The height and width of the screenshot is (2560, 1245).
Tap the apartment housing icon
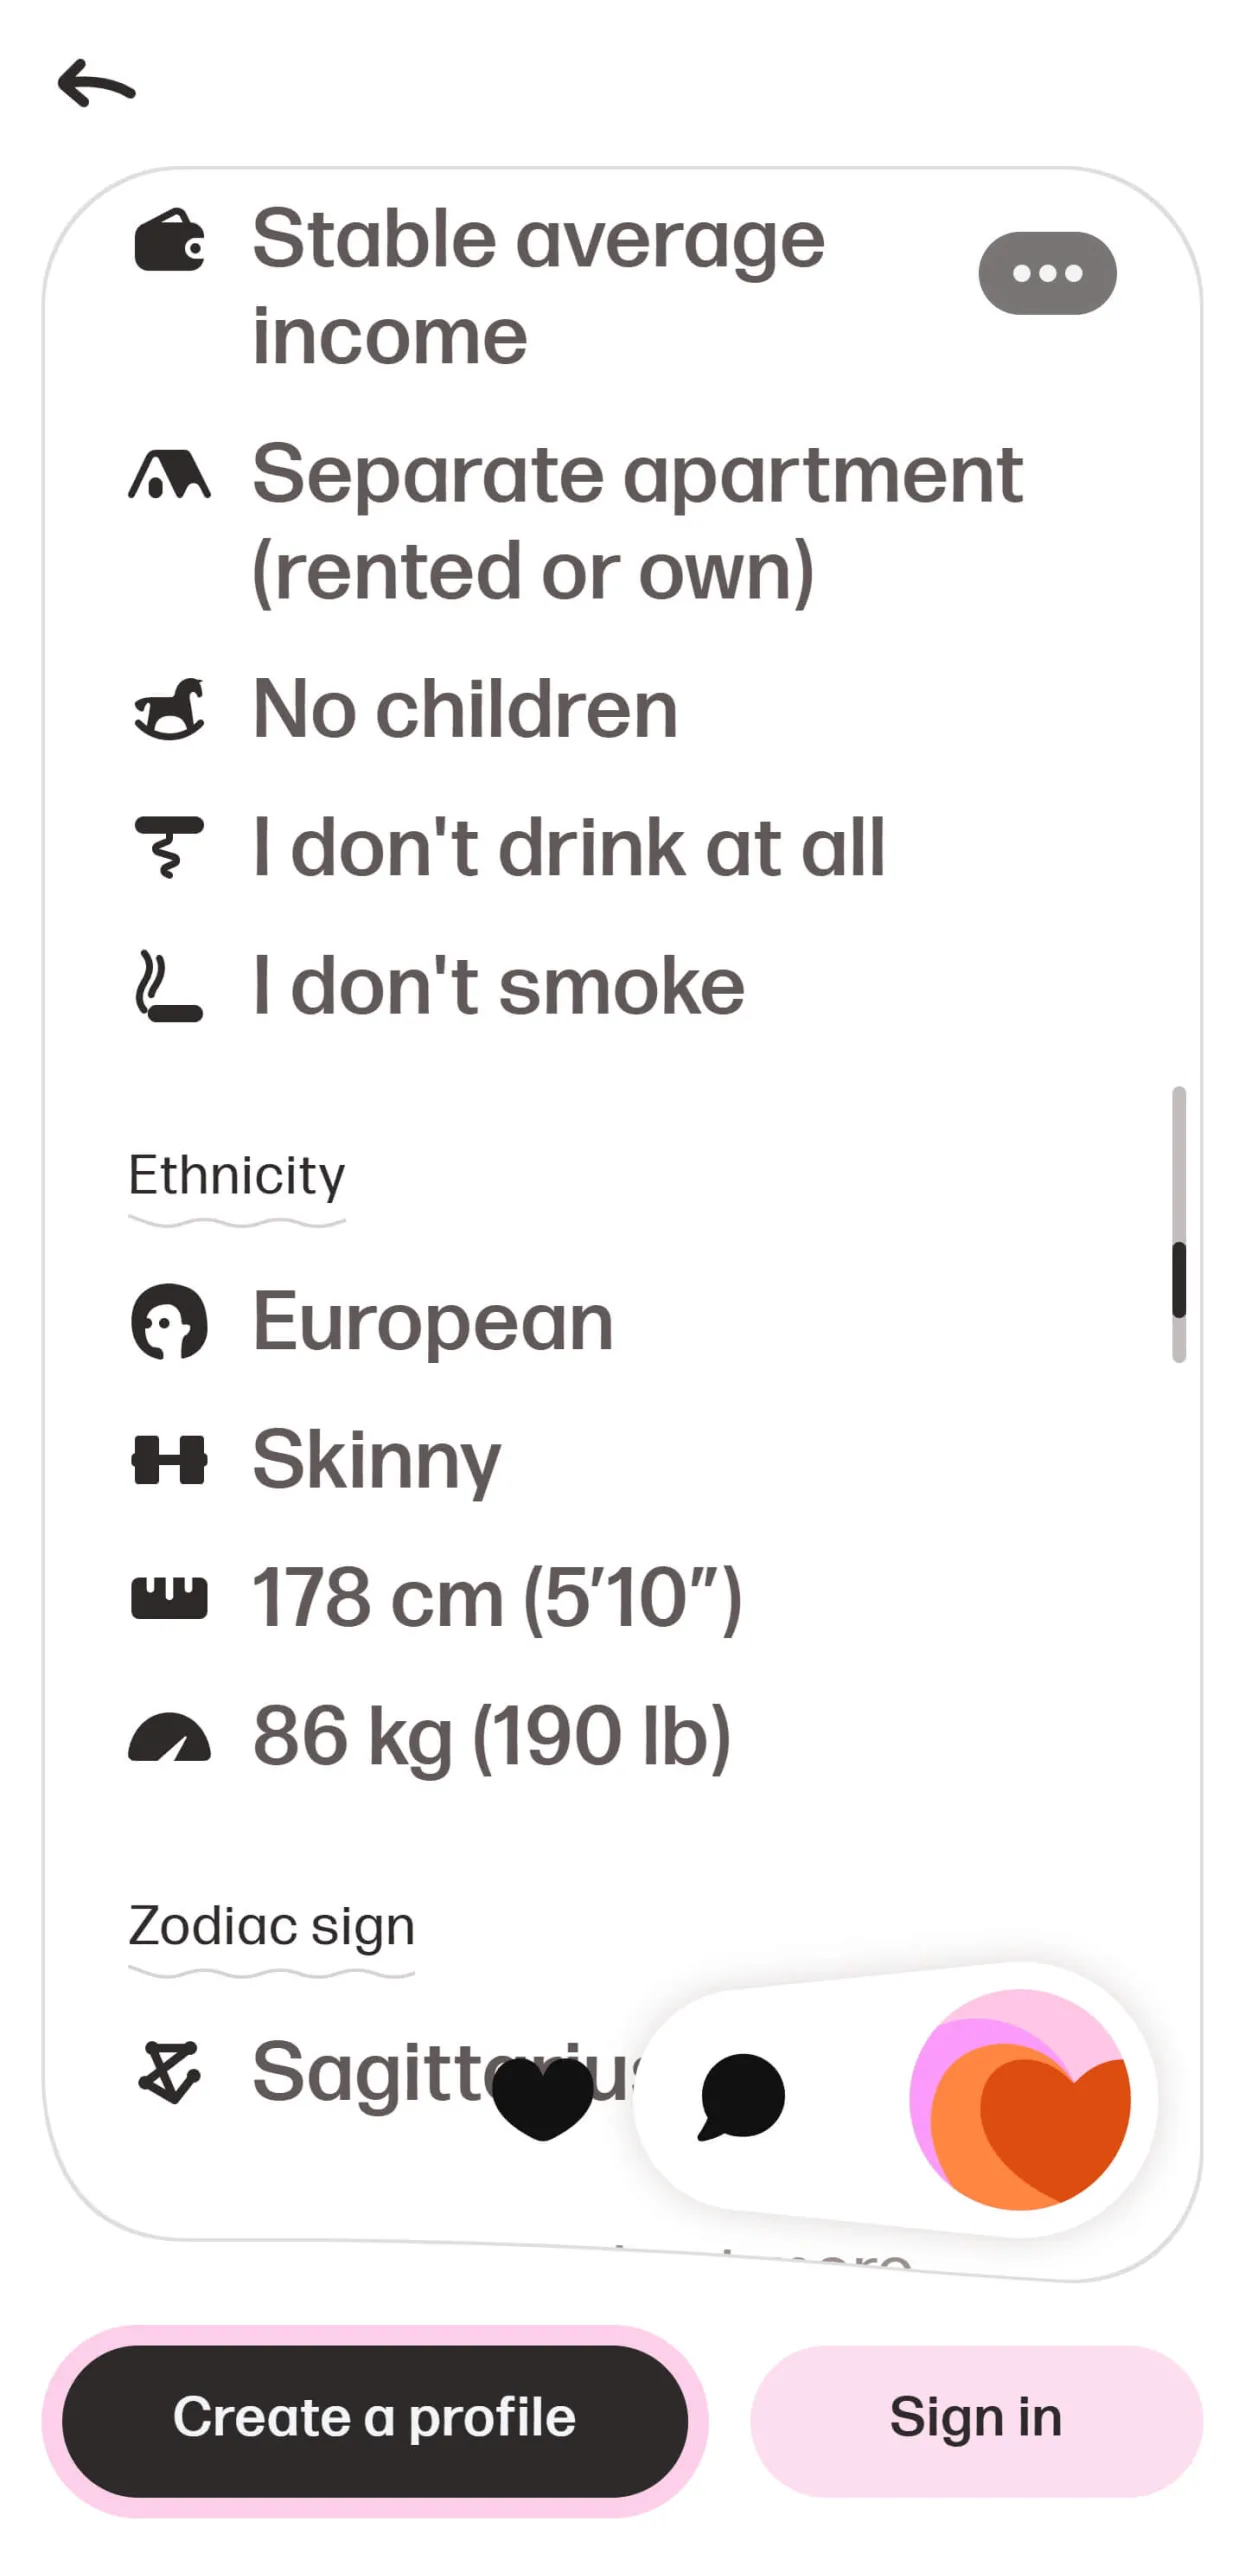[169, 475]
